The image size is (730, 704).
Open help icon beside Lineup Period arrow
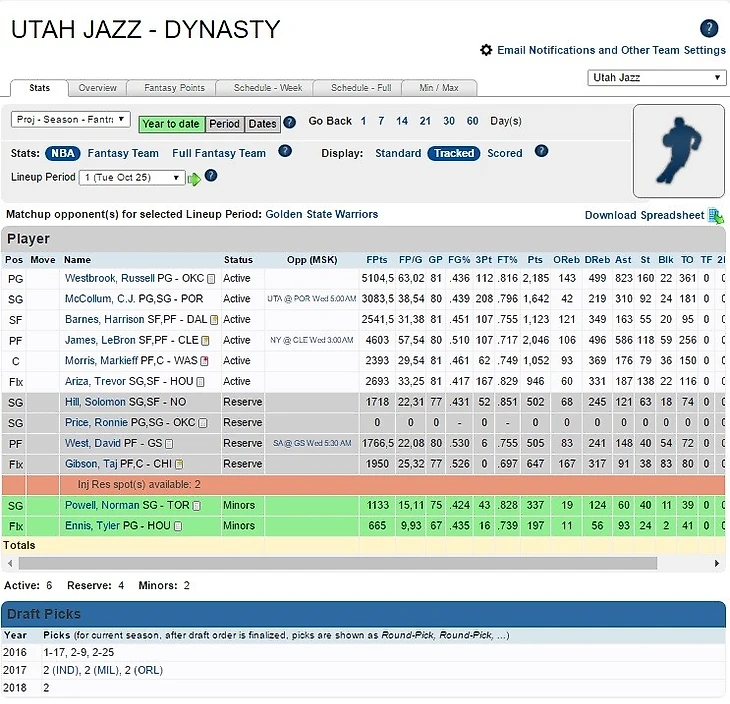coord(211,176)
